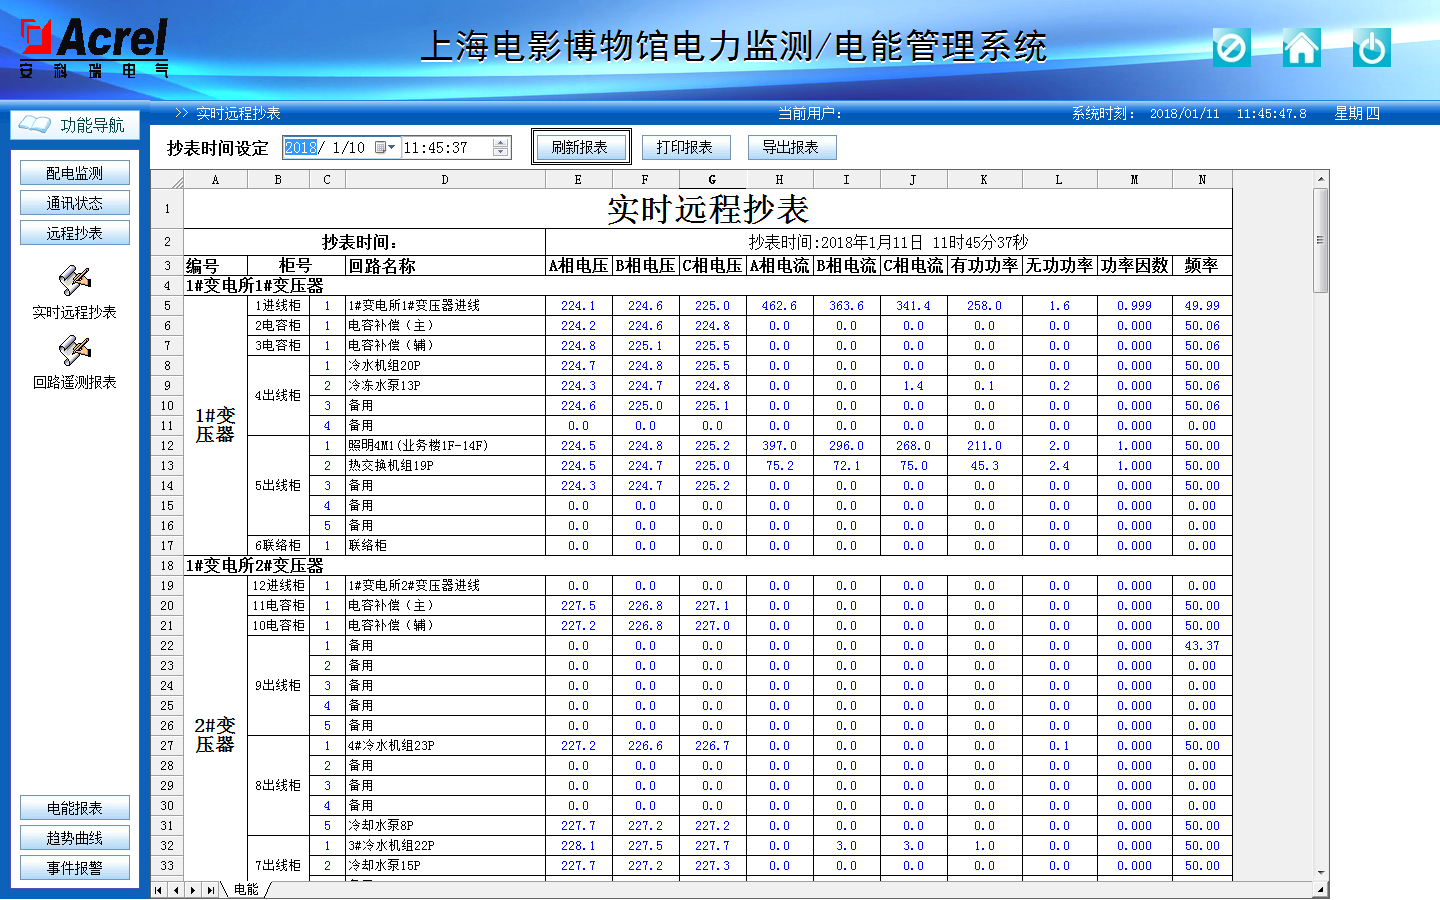Open the date picker calendar dropdown
Viewport: 1440px width, 900px height.
point(385,148)
